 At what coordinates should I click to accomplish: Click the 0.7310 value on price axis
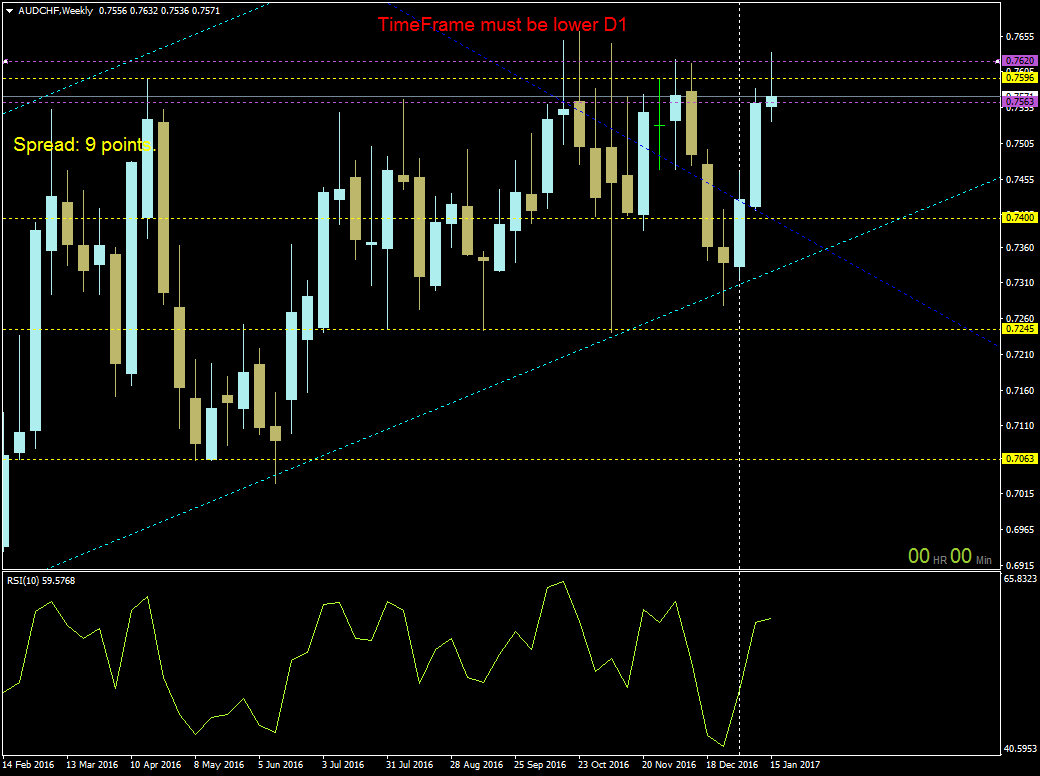tap(1020, 283)
